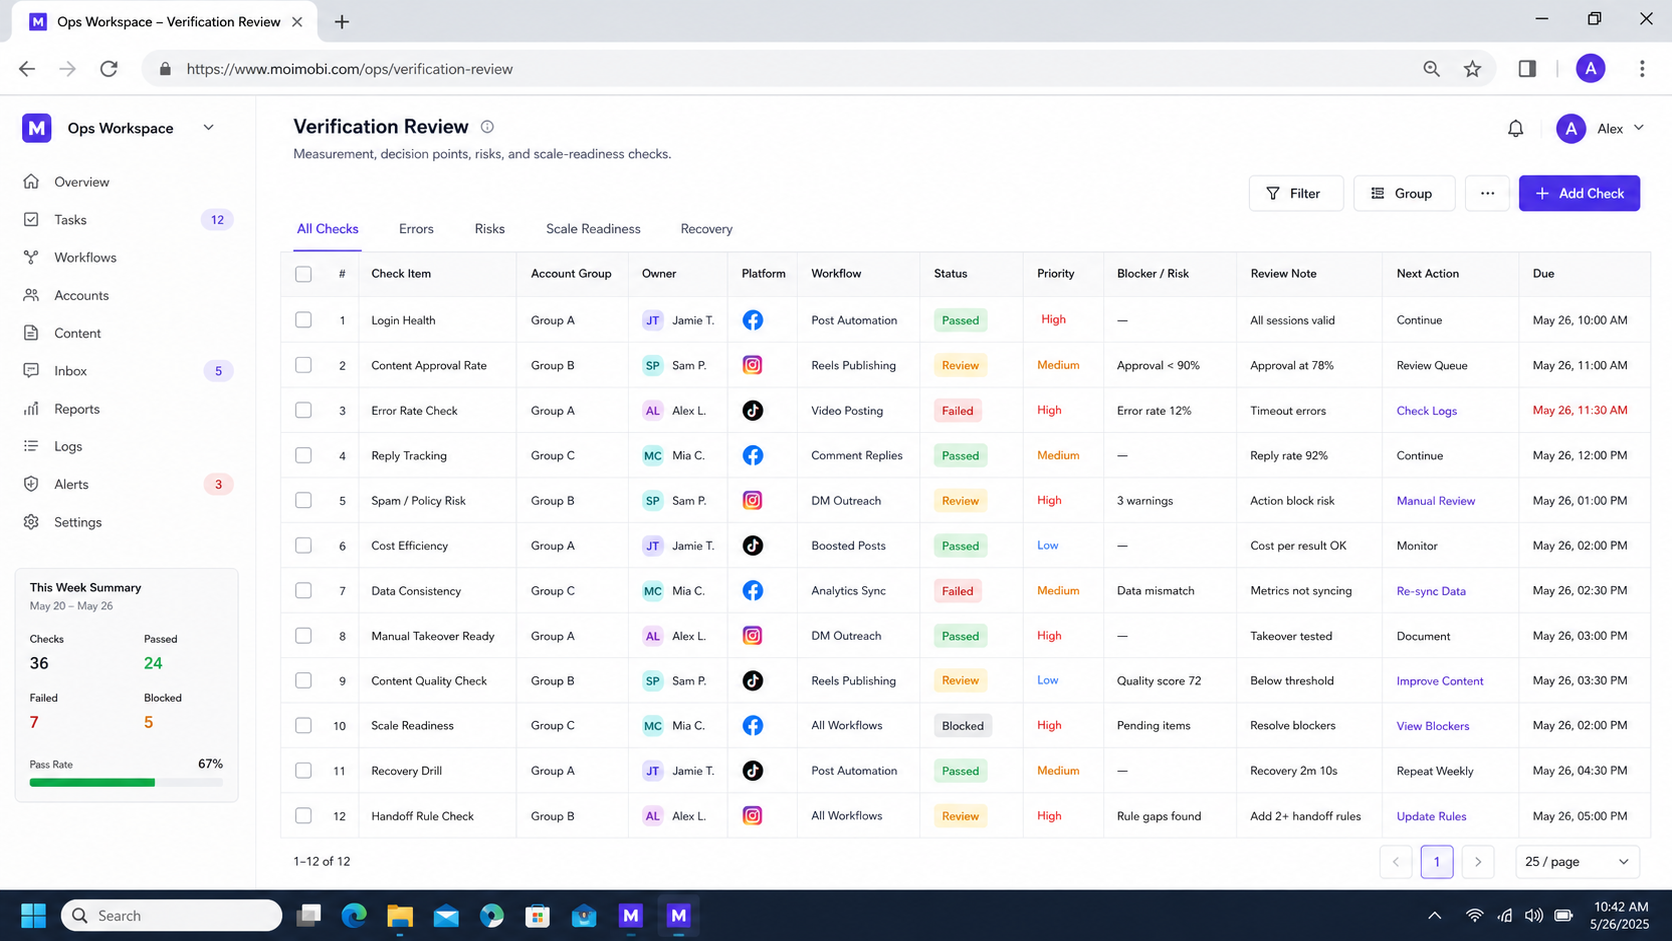
Task: Click the Pass Rate progress bar
Action: pos(126,782)
